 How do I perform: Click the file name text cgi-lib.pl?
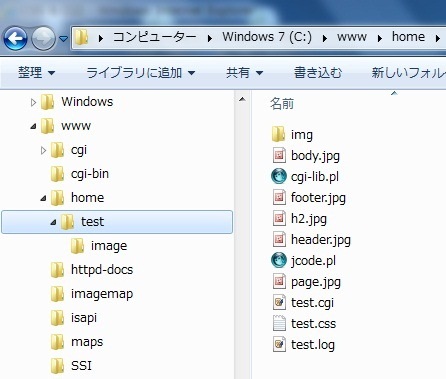(315, 177)
